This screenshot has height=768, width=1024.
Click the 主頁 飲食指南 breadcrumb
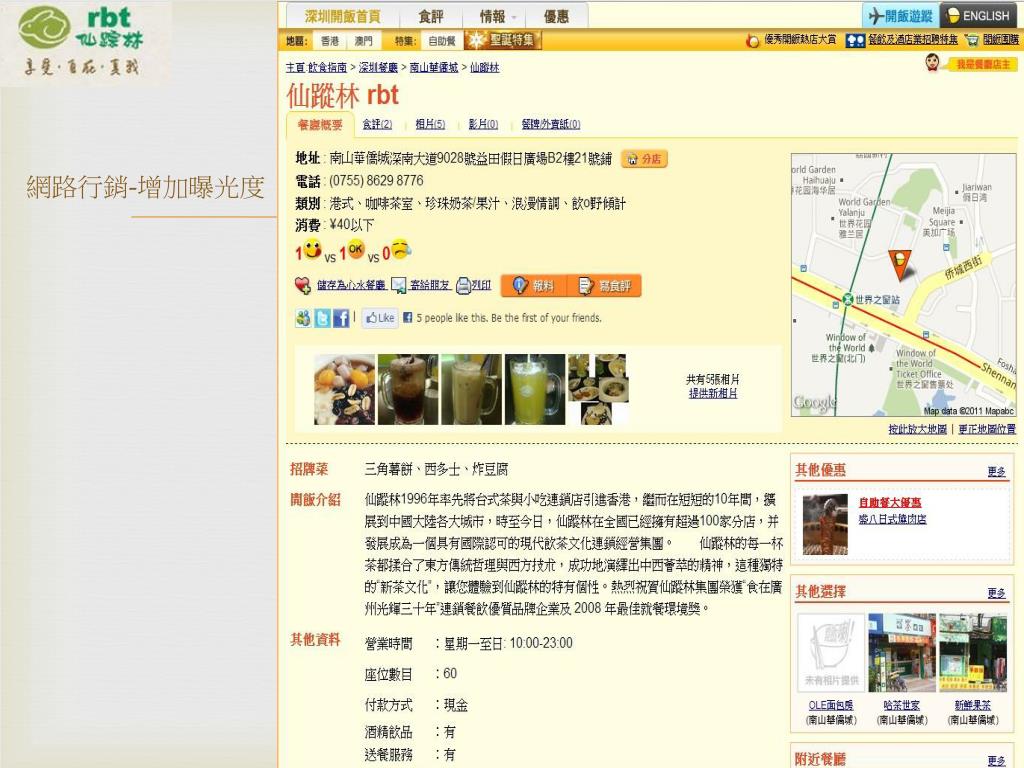(316, 67)
